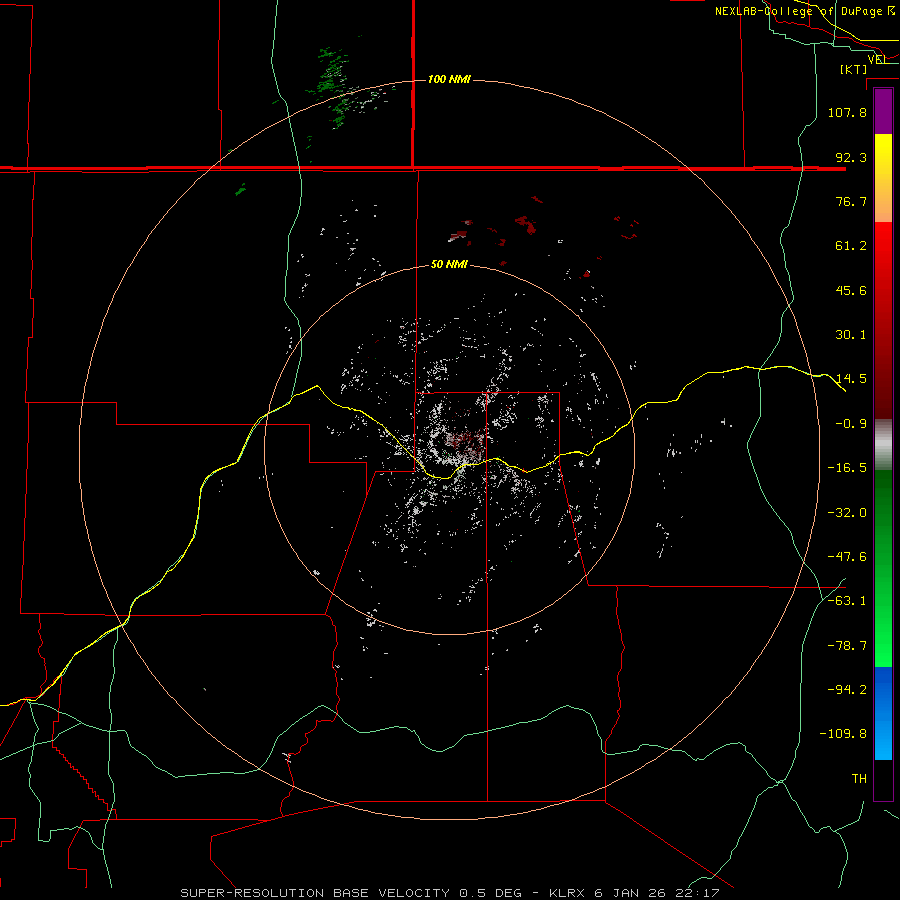The width and height of the screenshot is (900, 900).
Task: Click the 50 NMI range ring label
Action: tap(449, 264)
